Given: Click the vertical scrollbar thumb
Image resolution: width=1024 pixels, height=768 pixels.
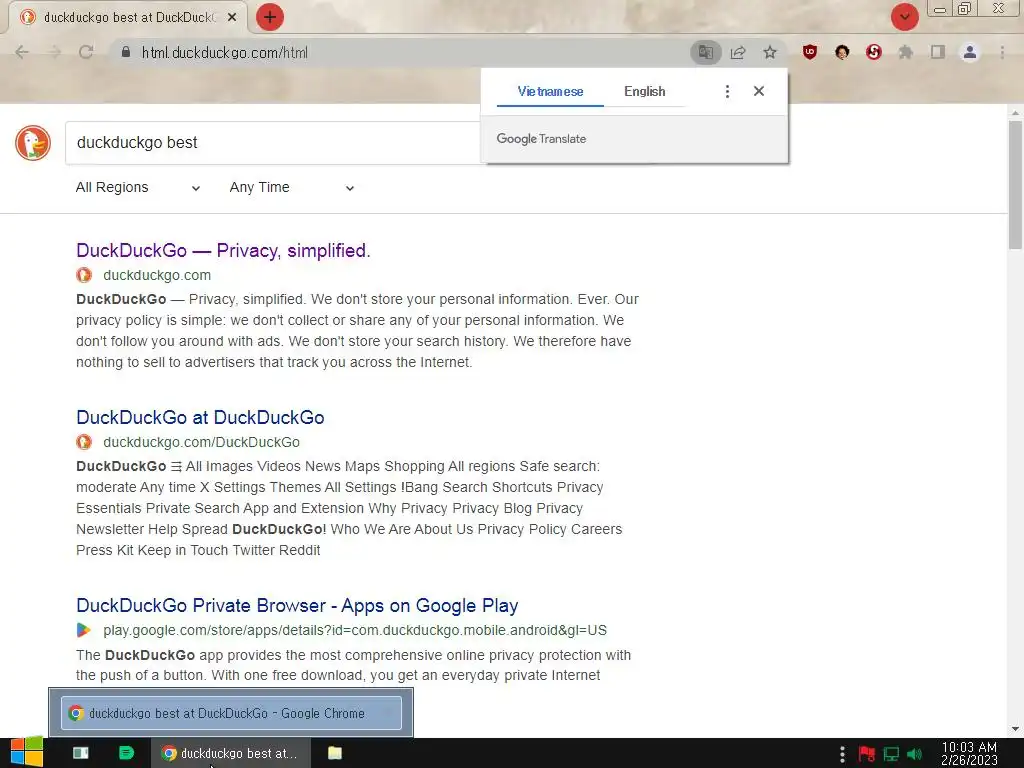Looking at the screenshot, I should tap(1015, 184).
